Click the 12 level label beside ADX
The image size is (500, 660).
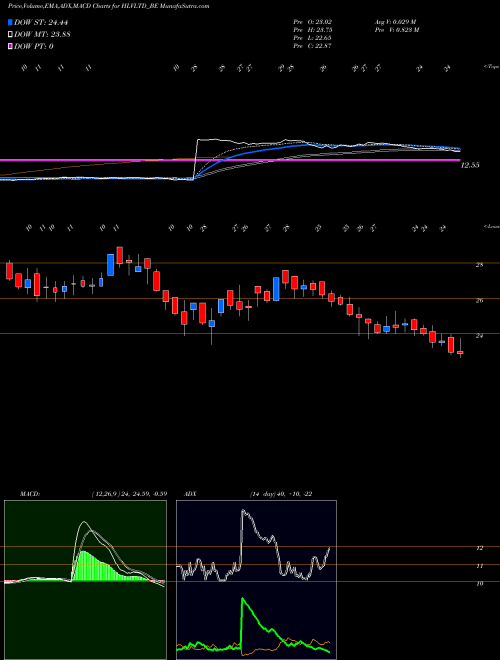click(x=479, y=548)
